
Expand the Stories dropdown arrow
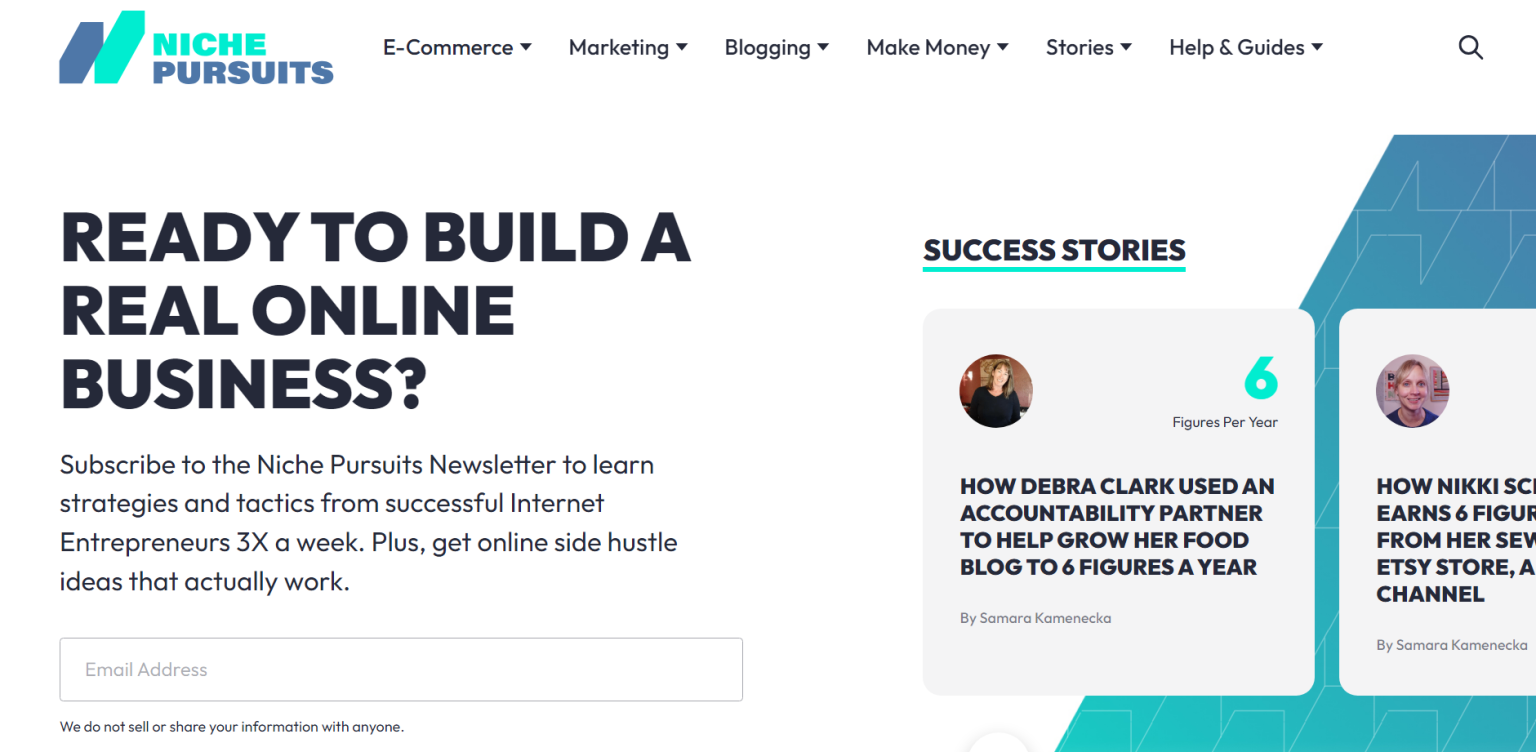(x=1127, y=47)
